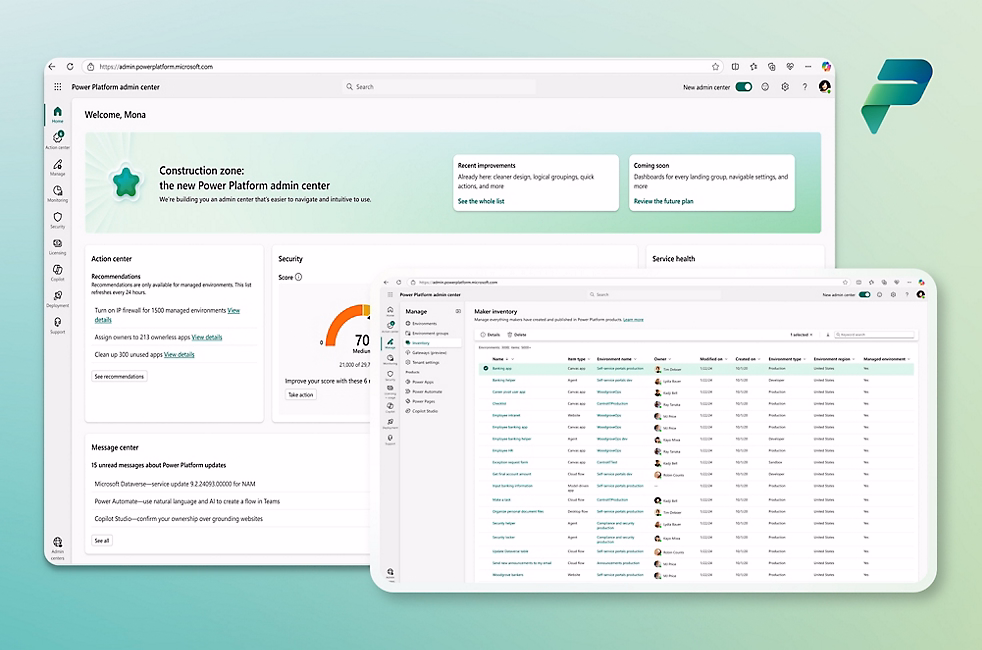Click the See recommendations button
The width and height of the screenshot is (982, 650).
pos(119,376)
